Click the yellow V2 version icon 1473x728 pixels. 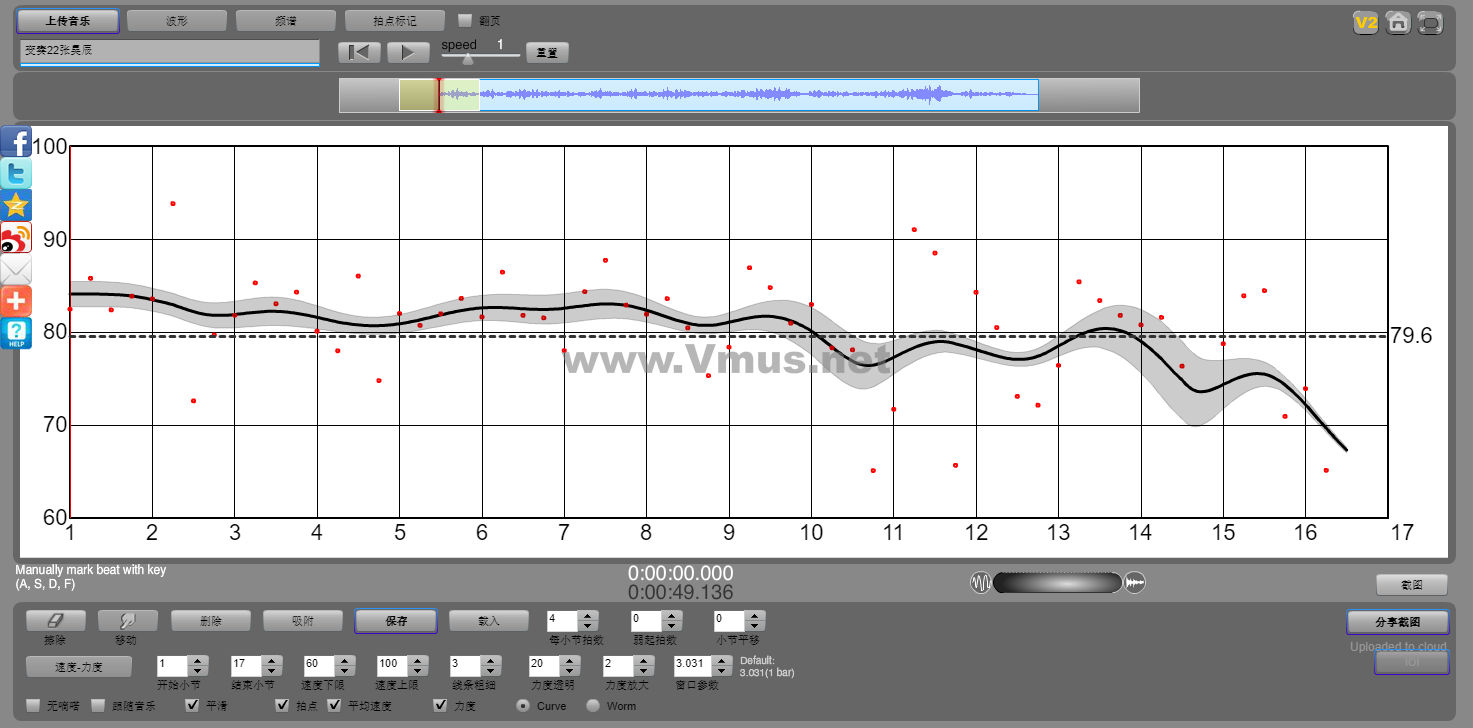pyautogui.click(x=1365, y=22)
